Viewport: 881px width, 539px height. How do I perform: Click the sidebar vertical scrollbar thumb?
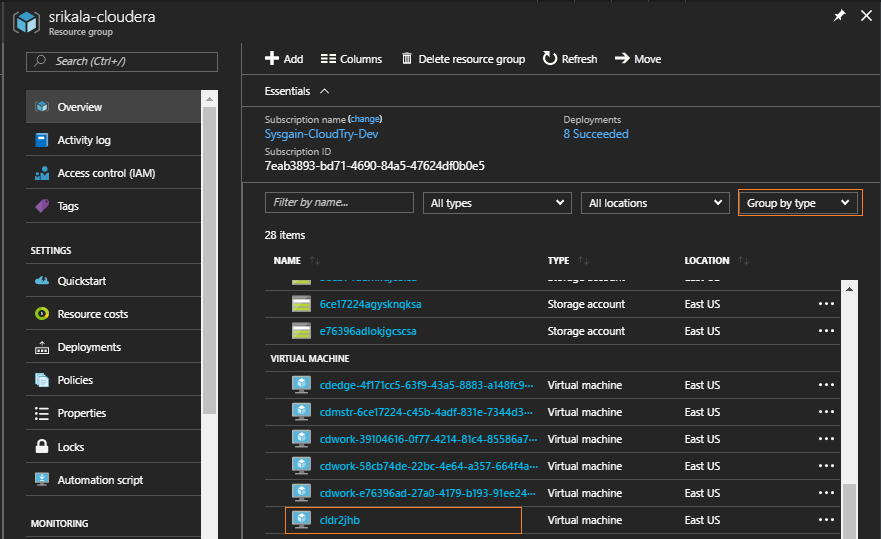coord(209,260)
